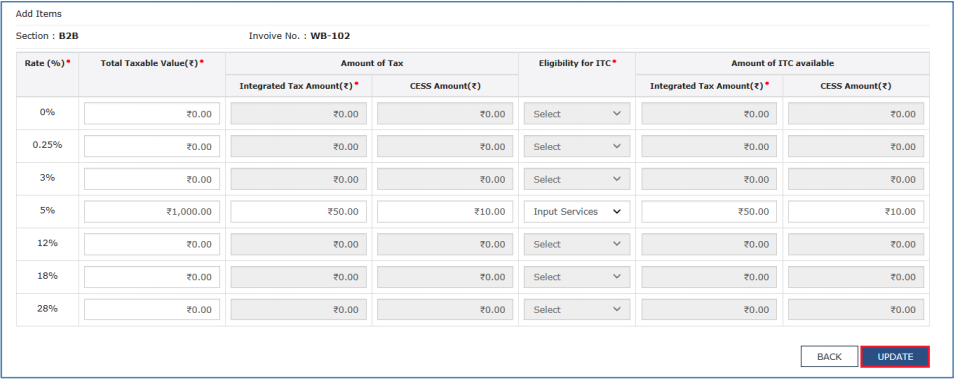
Task: Click Total Taxable Value field for 0% rate
Action: point(152,114)
